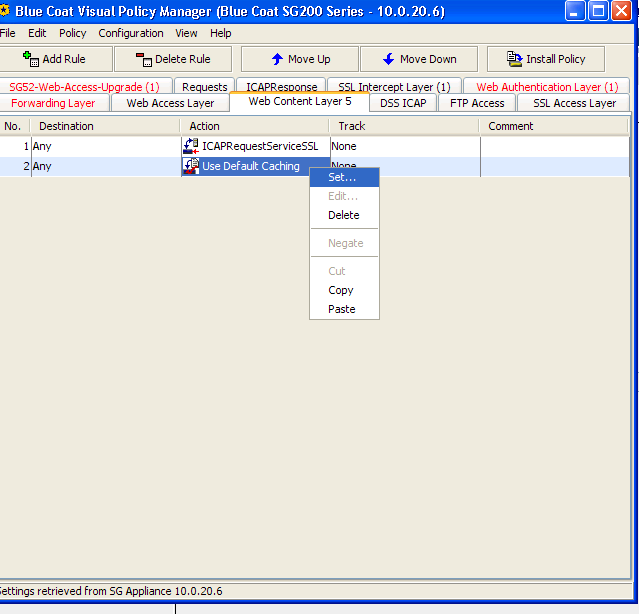Click the status bar settings retrieved message
Viewport: 639px width, 614px height.
click(x=111, y=591)
